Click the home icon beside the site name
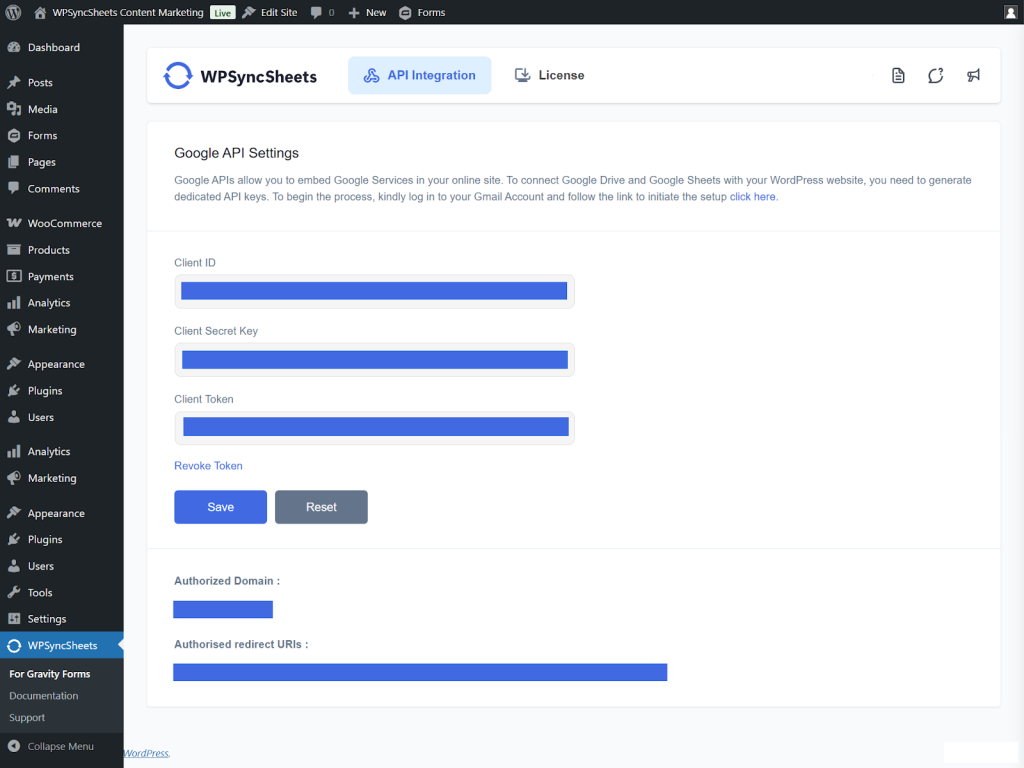Image resolution: width=1024 pixels, height=768 pixels. tap(40, 12)
